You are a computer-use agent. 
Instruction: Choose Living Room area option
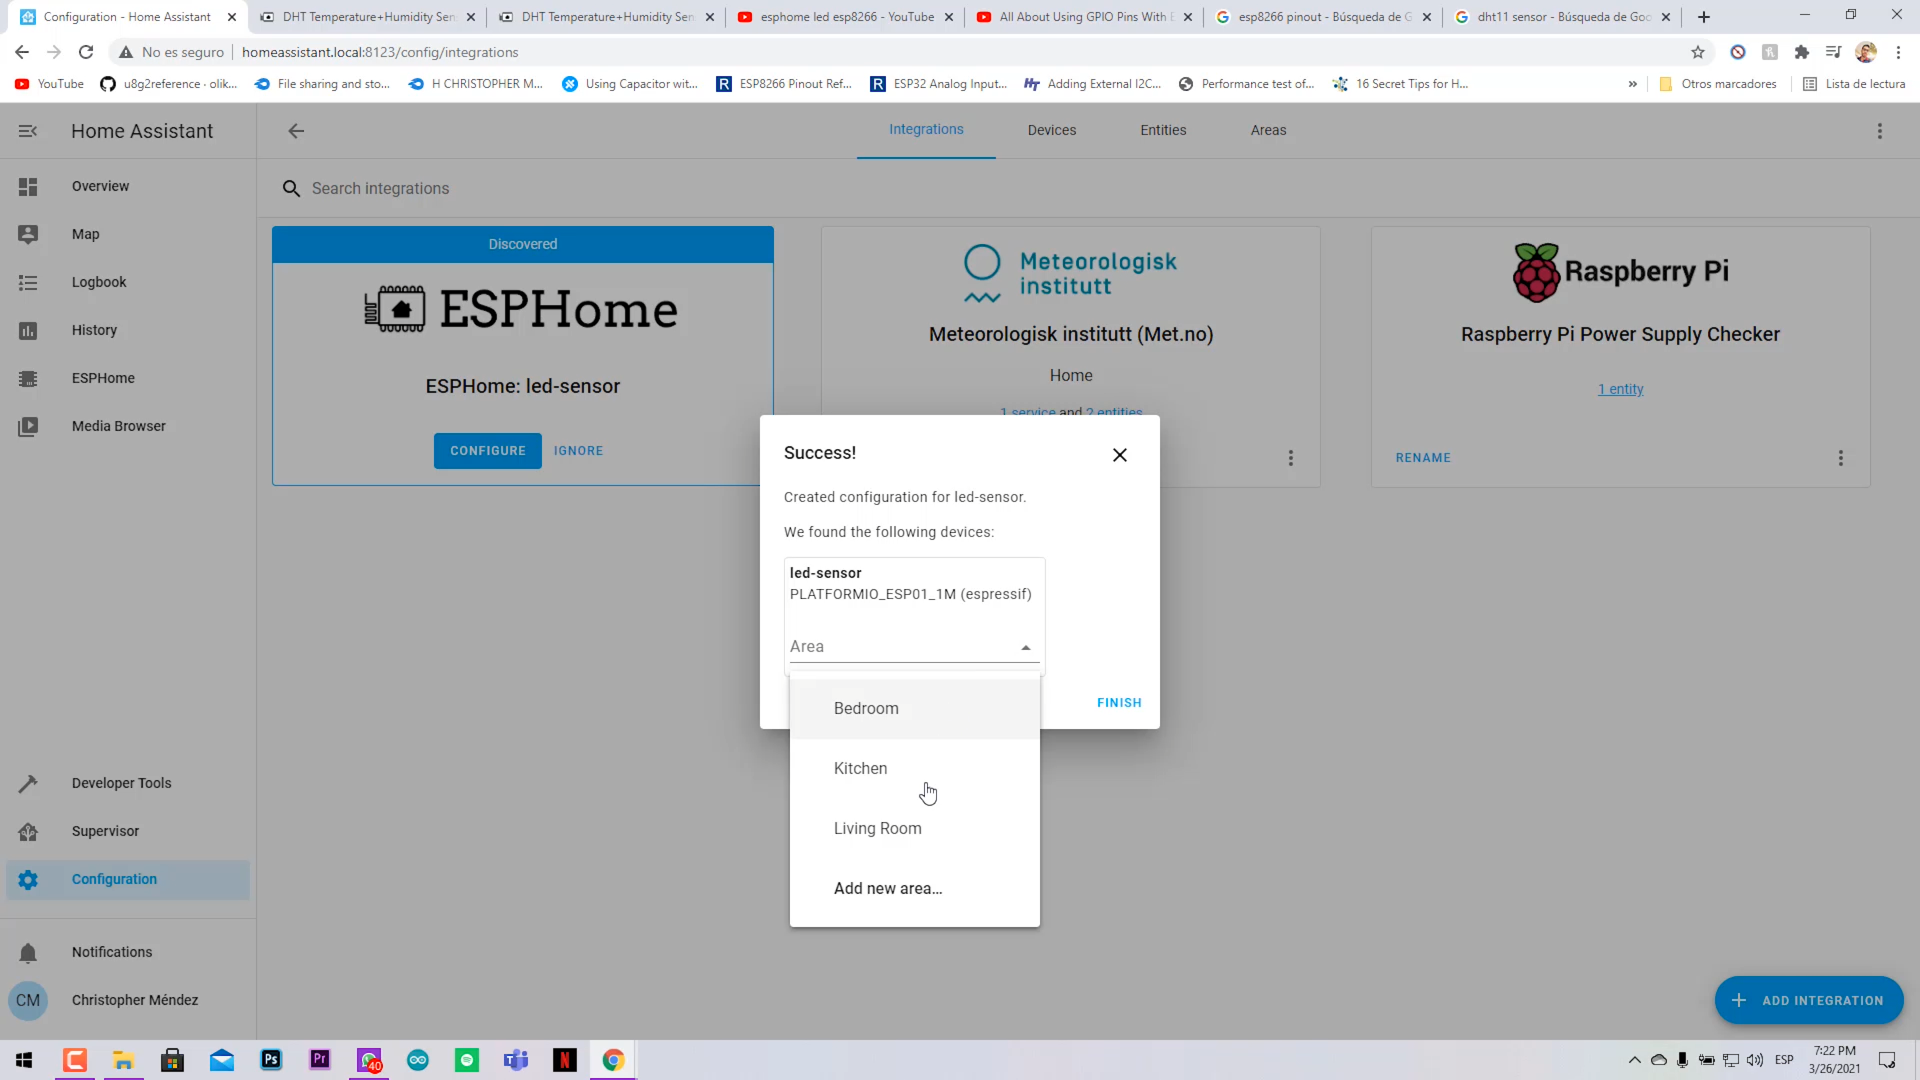point(878,828)
